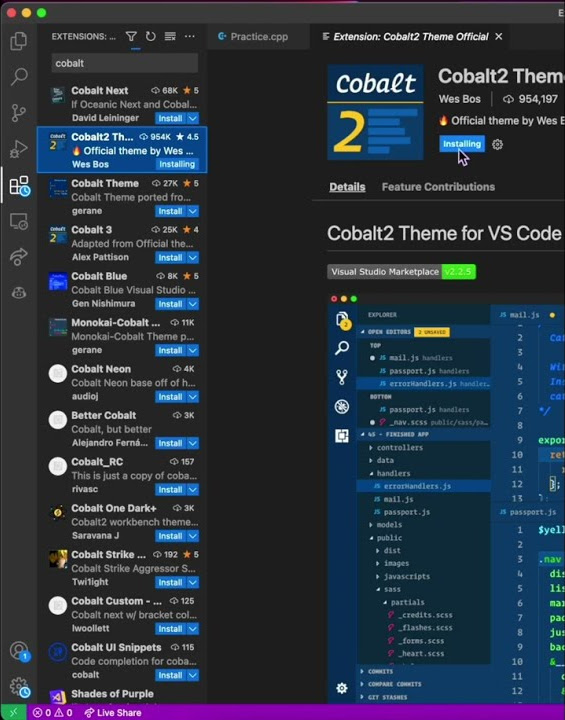Install the Cobalt 3 extension

(x=170, y=258)
